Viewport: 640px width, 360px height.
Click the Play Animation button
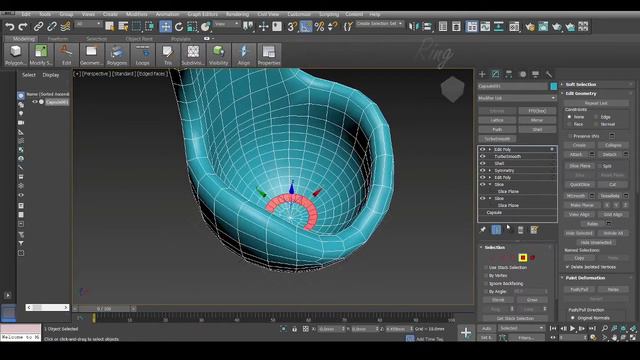573,328
